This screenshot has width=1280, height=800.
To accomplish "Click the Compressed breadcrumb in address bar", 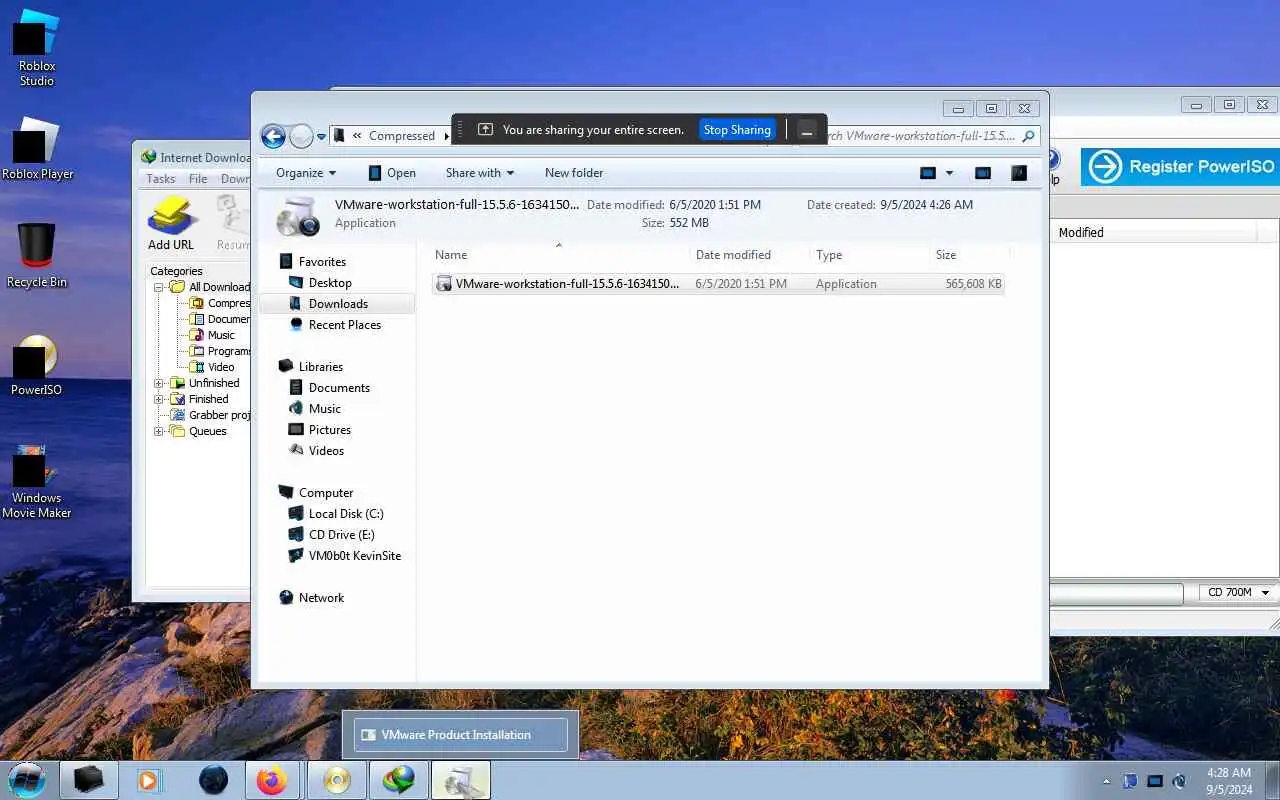I will click(x=401, y=136).
